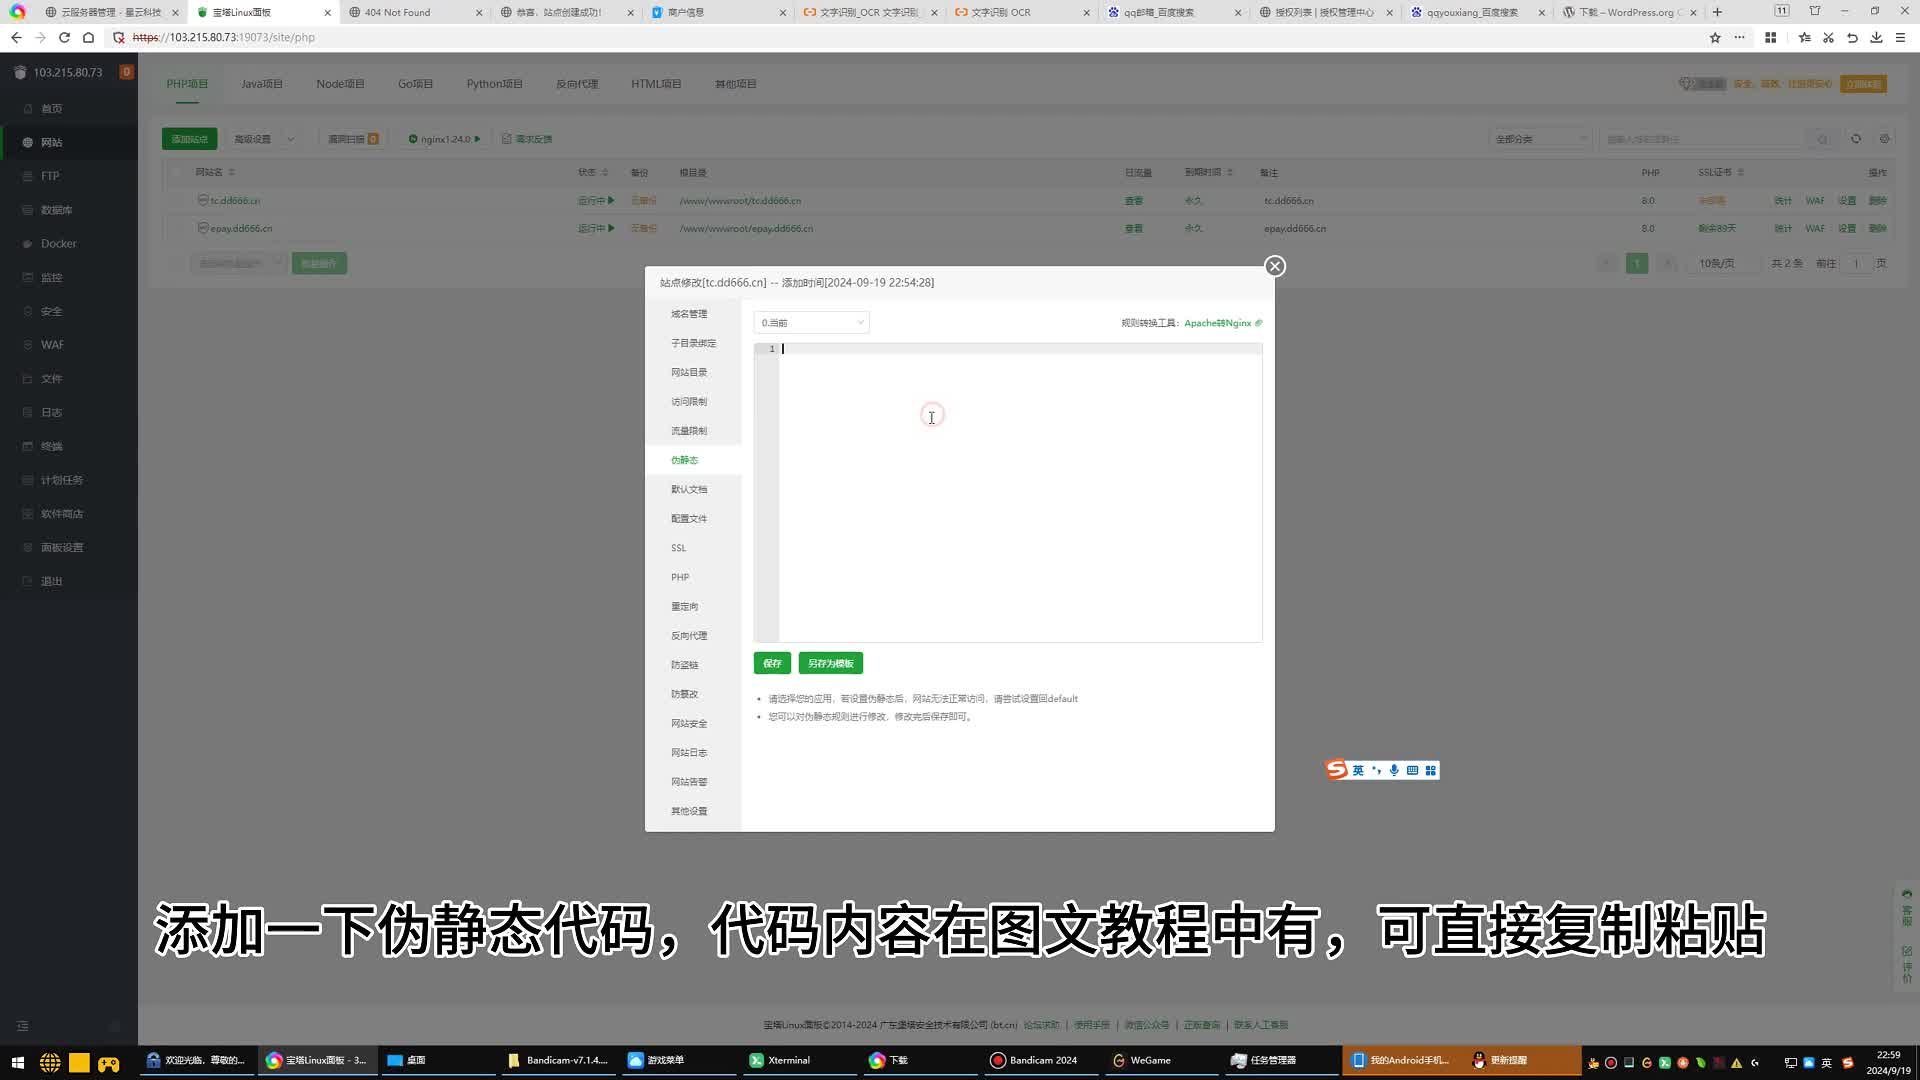
Task: Click the Sogou microphone voice input icon
Action: click(x=1394, y=770)
